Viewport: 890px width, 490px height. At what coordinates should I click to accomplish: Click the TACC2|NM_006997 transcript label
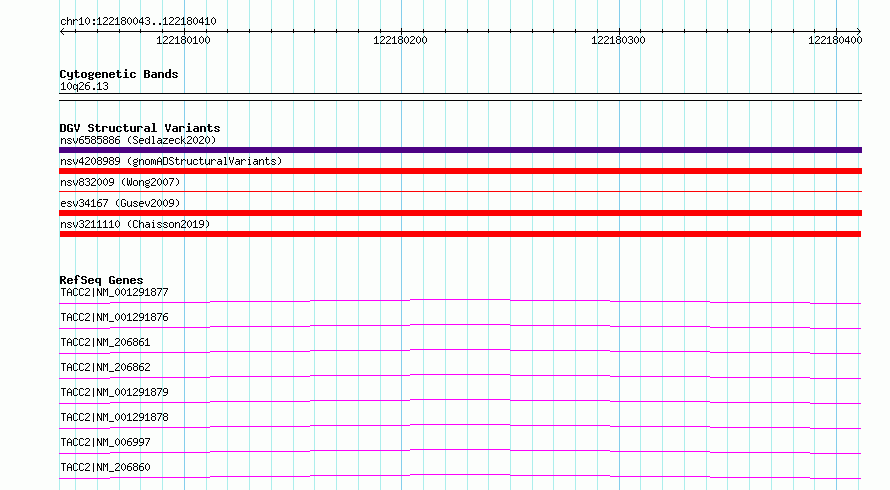105,442
